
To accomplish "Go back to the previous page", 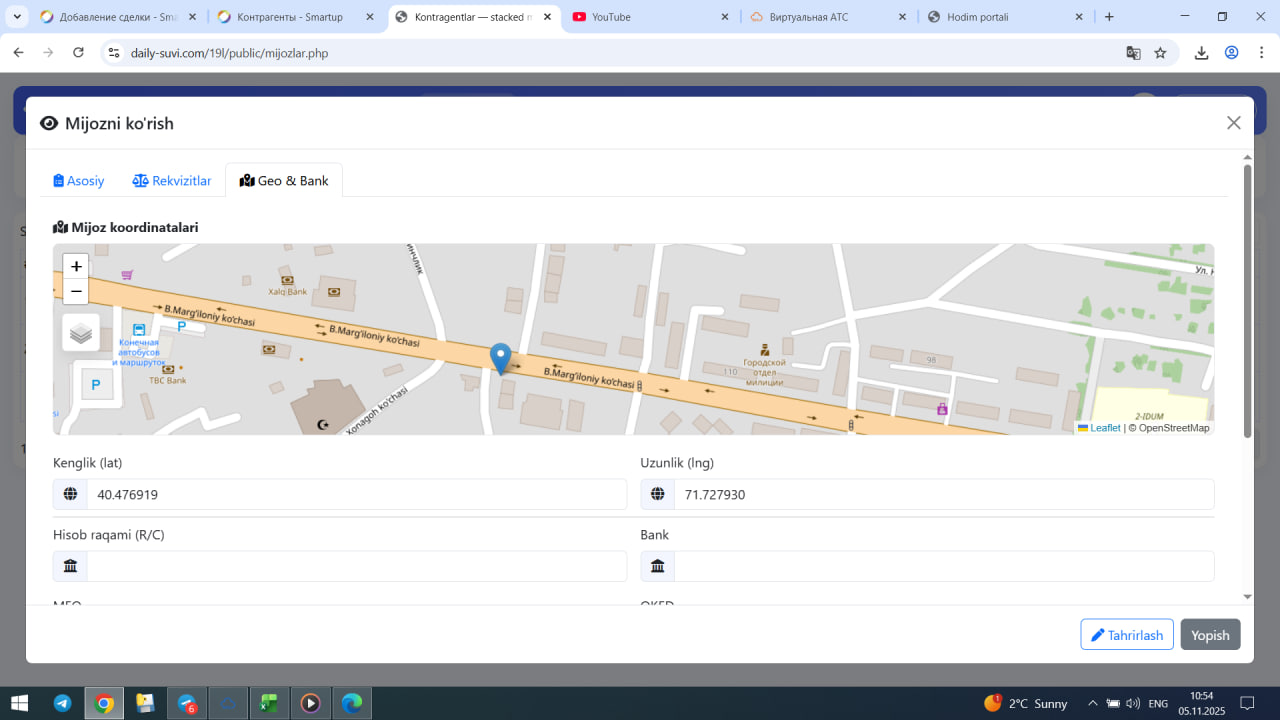I will (x=18, y=53).
